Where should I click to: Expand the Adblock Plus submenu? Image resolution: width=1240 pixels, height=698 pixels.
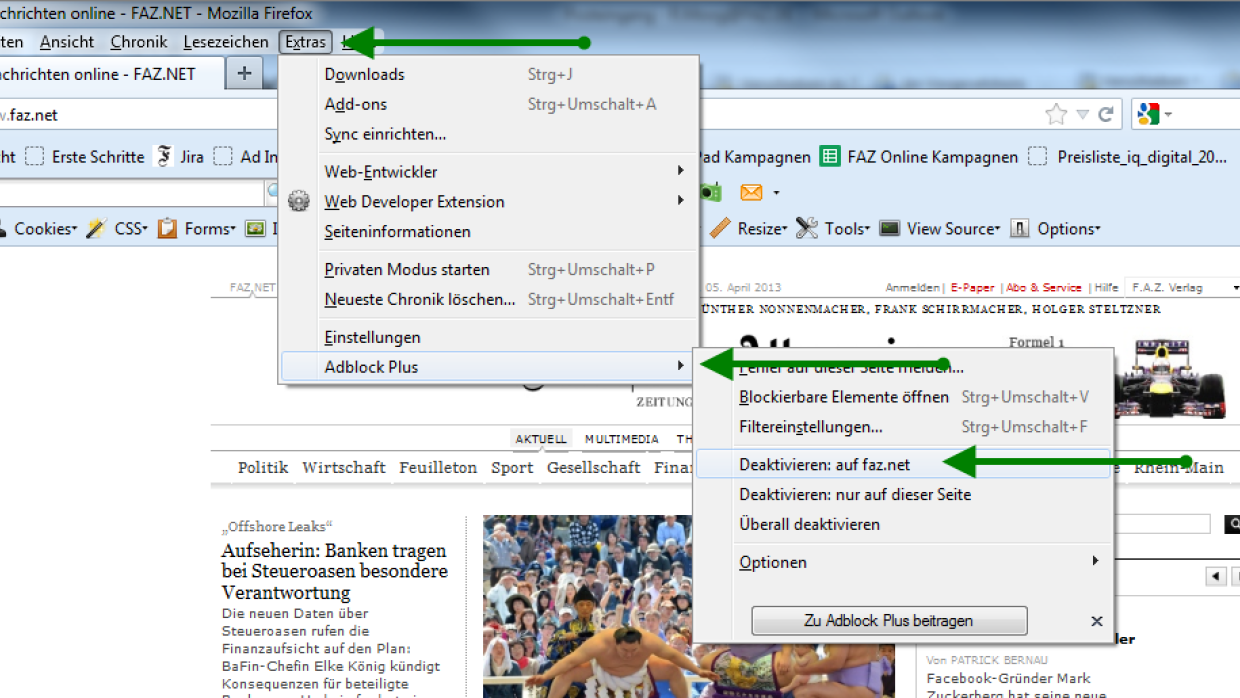pos(680,367)
